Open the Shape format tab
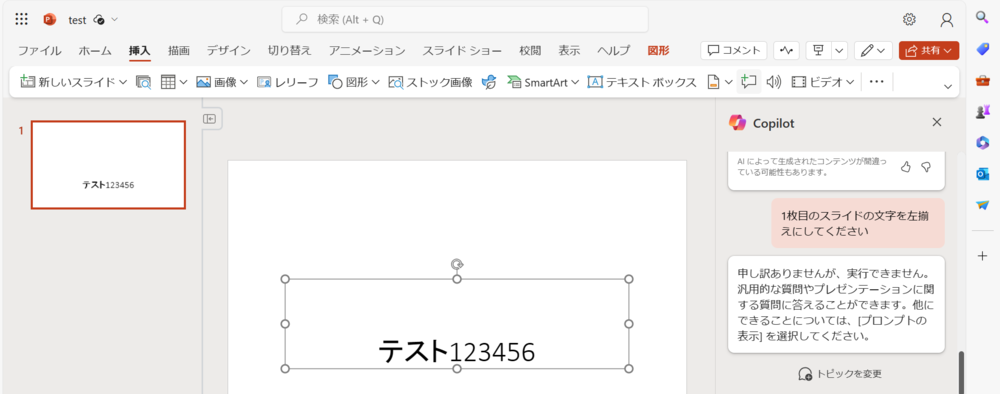Image resolution: width=1000 pixels, height=394 pixels. pyautogui.click(x=658, y=50)
